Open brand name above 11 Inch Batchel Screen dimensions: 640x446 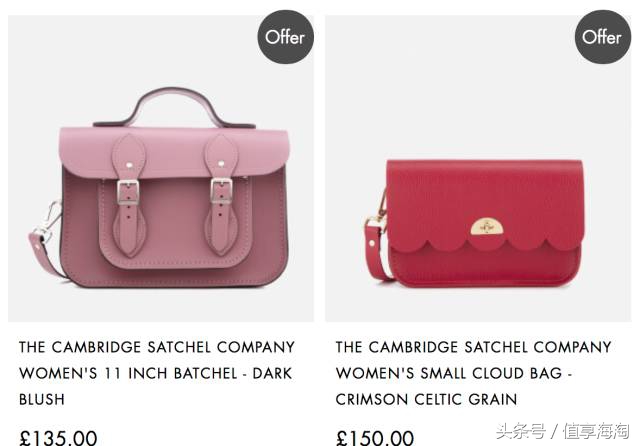pos(157,347)
